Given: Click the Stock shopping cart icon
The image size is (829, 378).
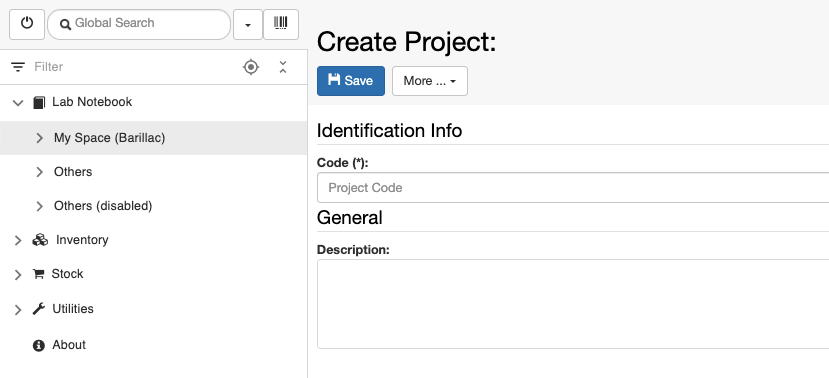Looking at the screenshot, I should tap(38, 274).
